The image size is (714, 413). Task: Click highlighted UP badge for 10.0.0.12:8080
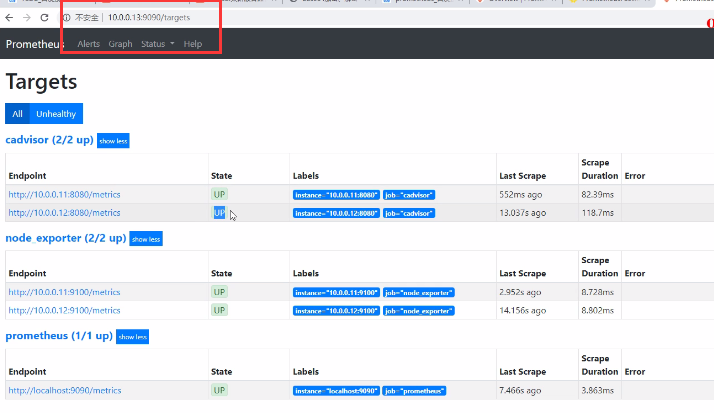coord(219,213)
